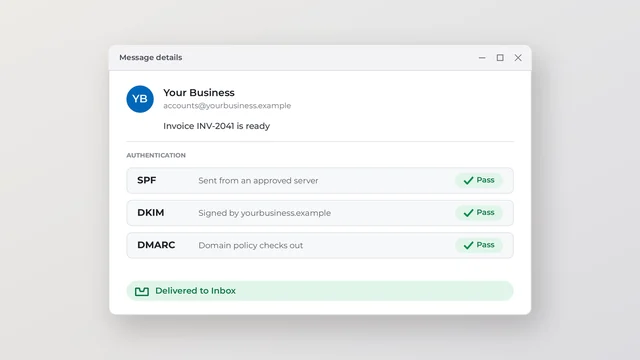Click the AUTHENTICATION section heading
The height and width of the screenshot is (360, 640).
tap(156, 156)
